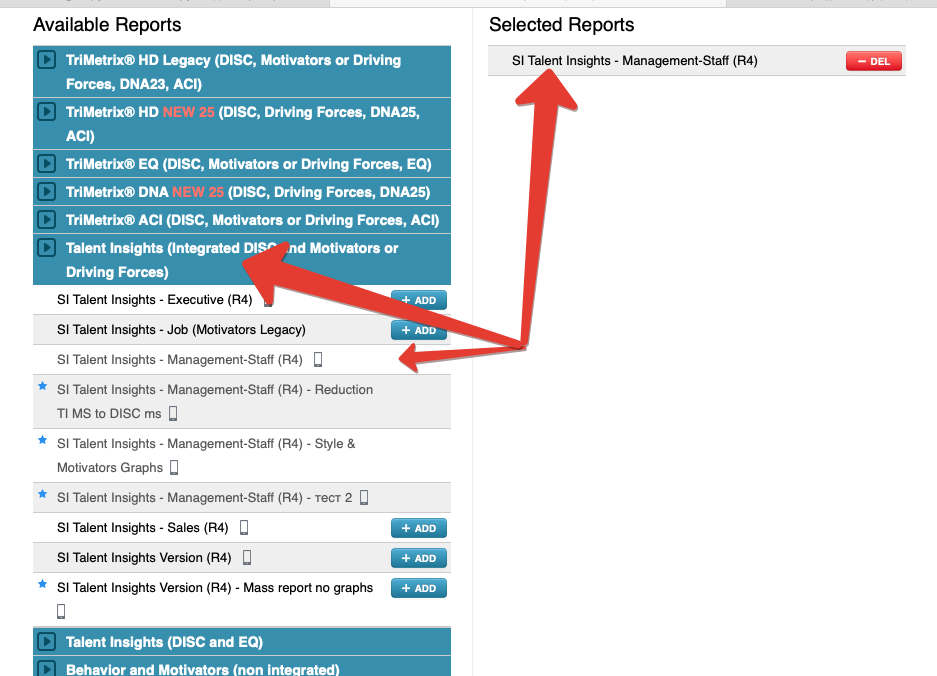This screenshot has height=676, width=937.
Task: Add Version (R4) Mass report no graphs
Action: tap(419, 588)
